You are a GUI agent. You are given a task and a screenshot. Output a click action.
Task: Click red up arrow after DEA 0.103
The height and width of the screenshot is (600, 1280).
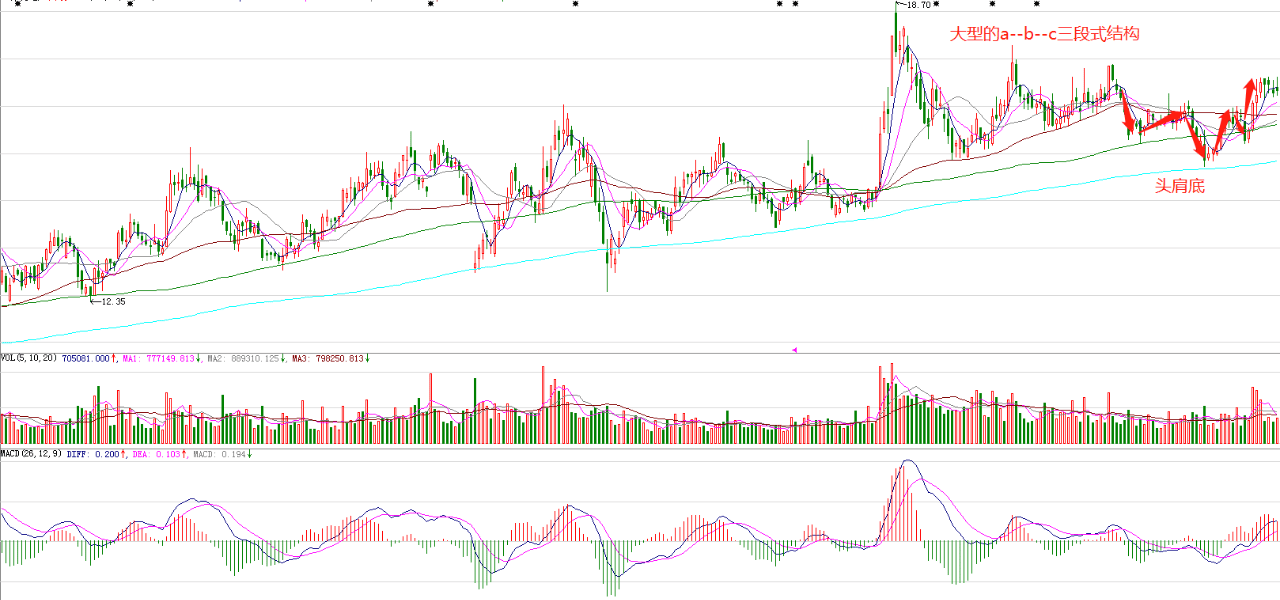pyautogui.click(x=184, y=454)
